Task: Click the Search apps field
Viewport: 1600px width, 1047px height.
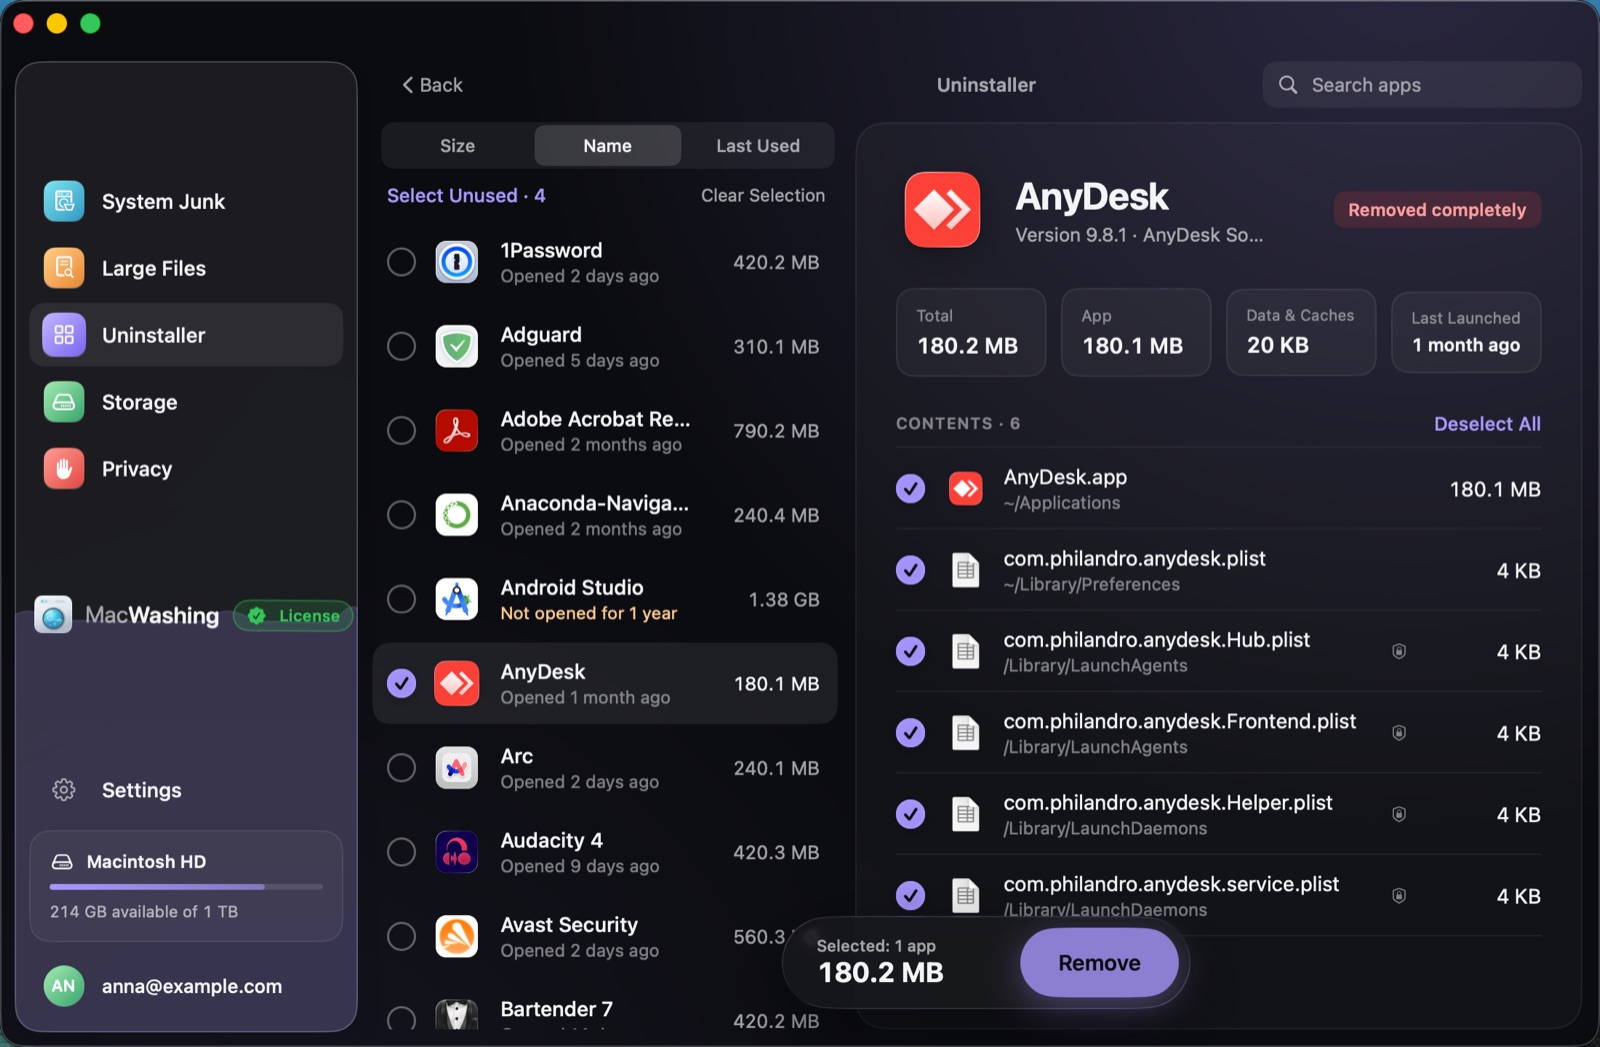Action: coord(1421,85)
